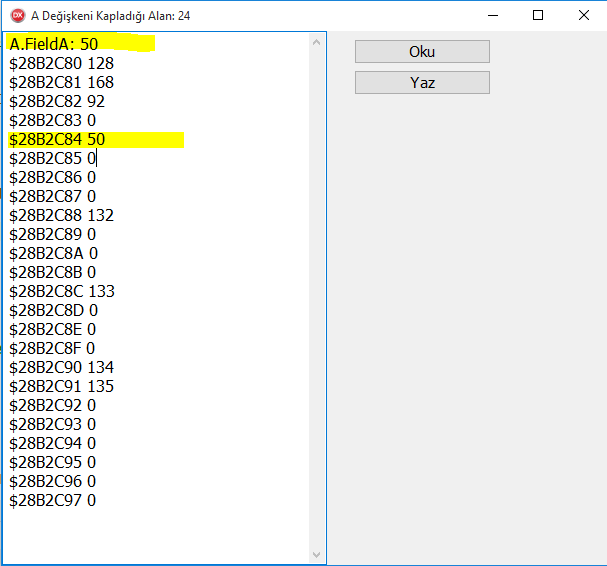The image size is (607, 566).
Task: Click the Delphi app icon in title bar
Action: (17, 15)
